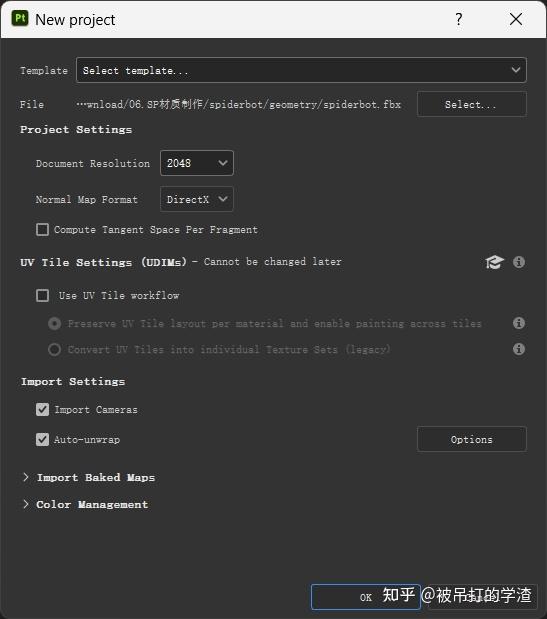The height and width of the screenshot is (619, 547).
Task: Open the Select template dropdown
Action: tap(301, 70)
